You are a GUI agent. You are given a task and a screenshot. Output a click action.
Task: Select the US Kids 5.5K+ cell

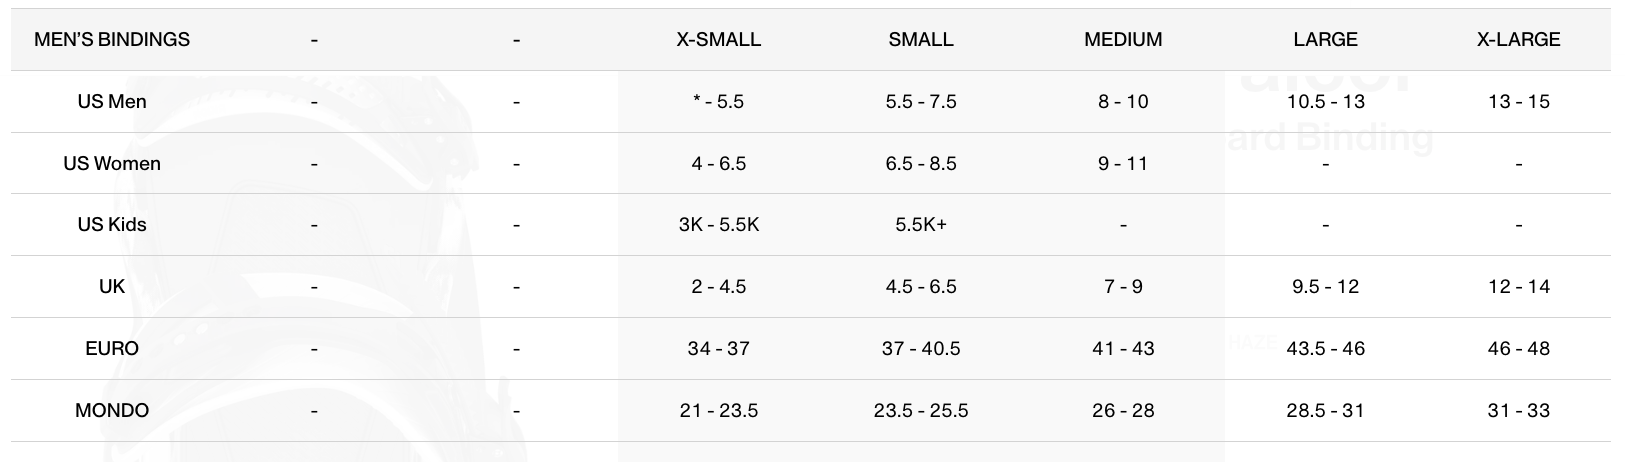920,225
